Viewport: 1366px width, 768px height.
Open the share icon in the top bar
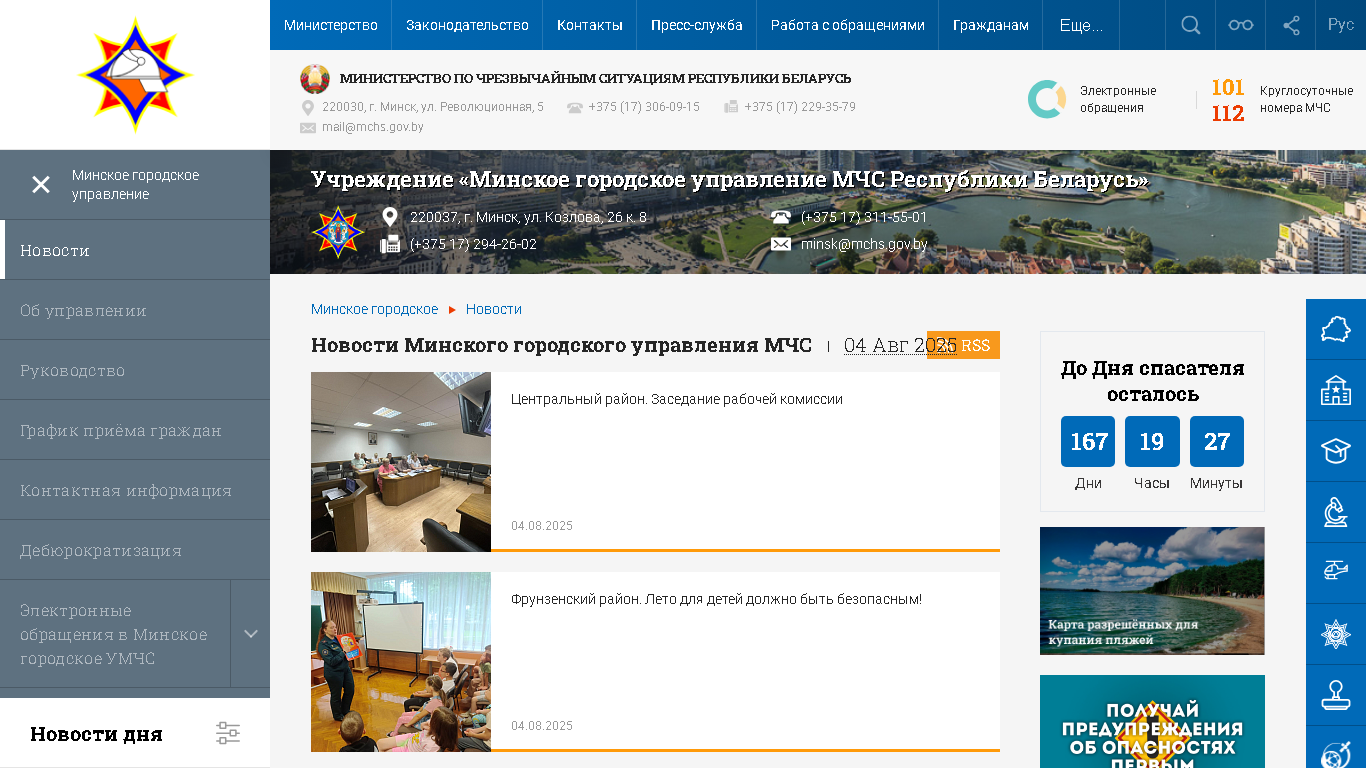coord(1291,25)
